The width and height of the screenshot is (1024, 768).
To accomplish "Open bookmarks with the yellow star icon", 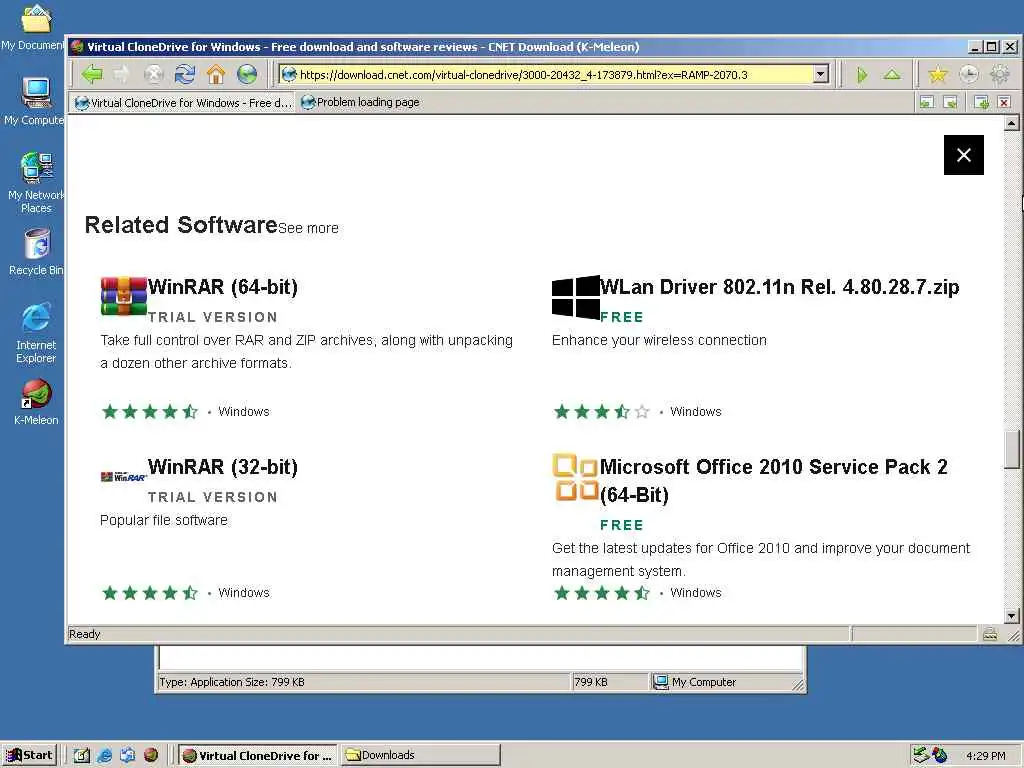I will (x=938, y=74).
